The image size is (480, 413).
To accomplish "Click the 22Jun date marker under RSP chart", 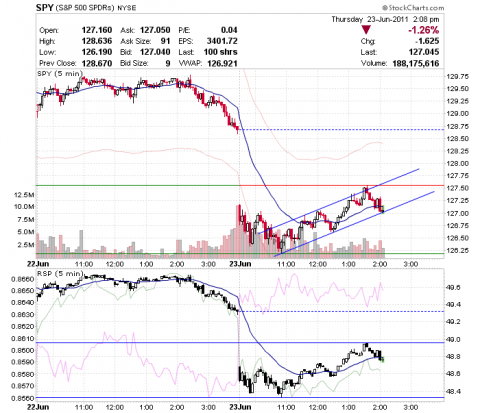I will [38, 407].
